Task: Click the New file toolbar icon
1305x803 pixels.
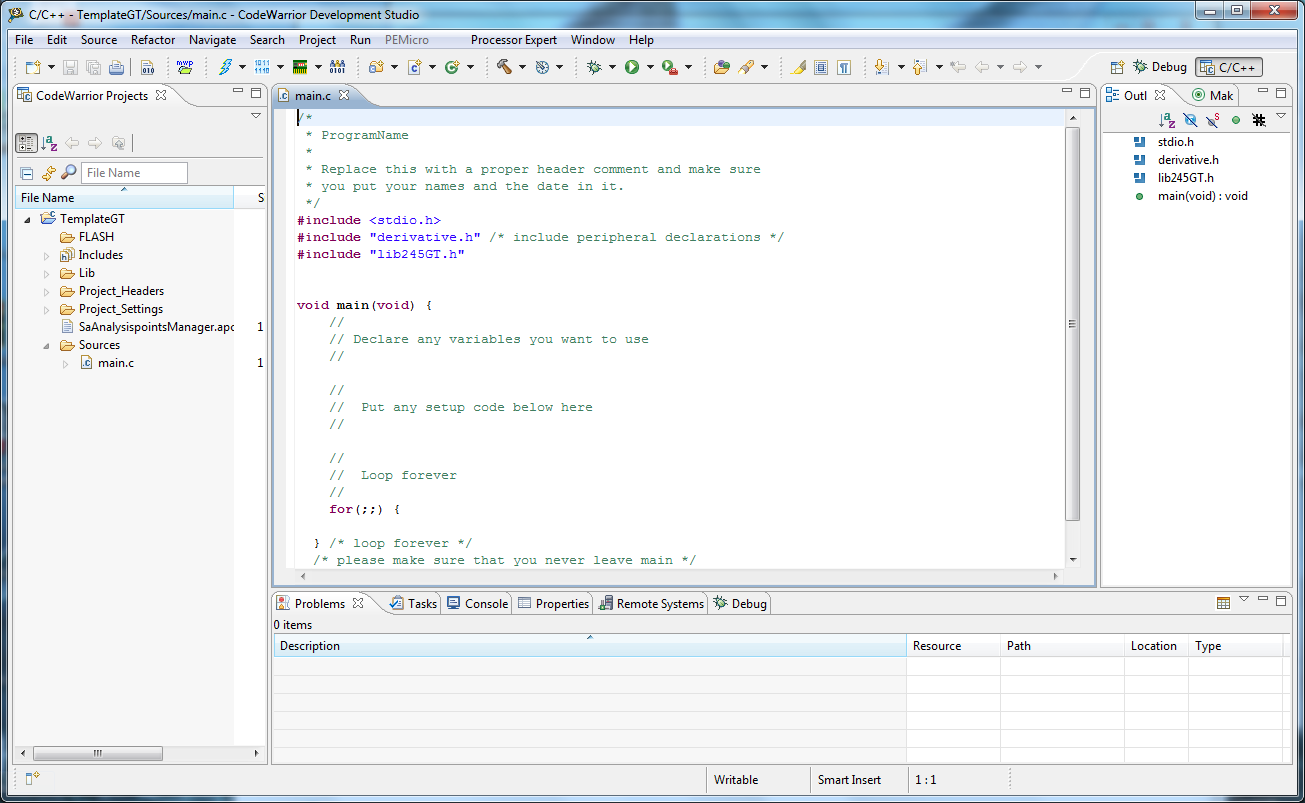Action: [32, 67]
